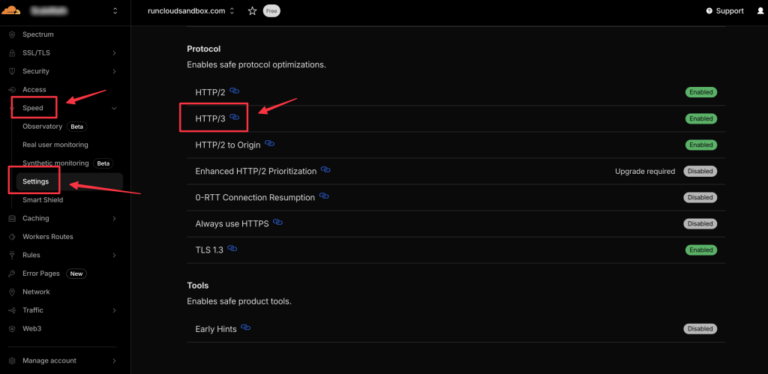Click the New badge beside Error Pages
Viewport: 768px width, 374px height.
click(76, 274)
